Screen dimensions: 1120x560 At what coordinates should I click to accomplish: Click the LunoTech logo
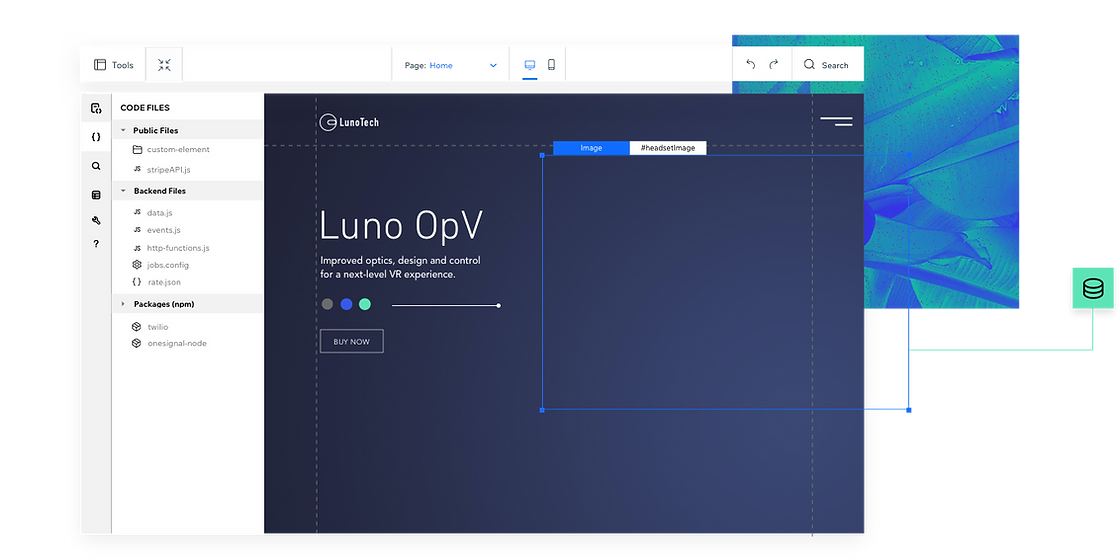[x=349, y=122]
